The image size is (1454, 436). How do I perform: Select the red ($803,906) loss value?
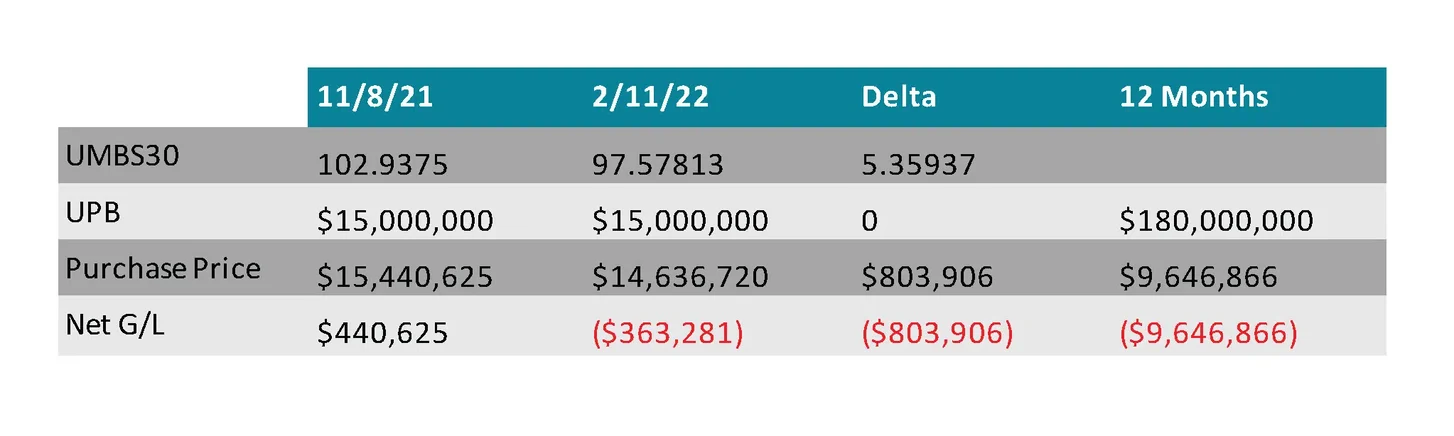pos(937,333)
